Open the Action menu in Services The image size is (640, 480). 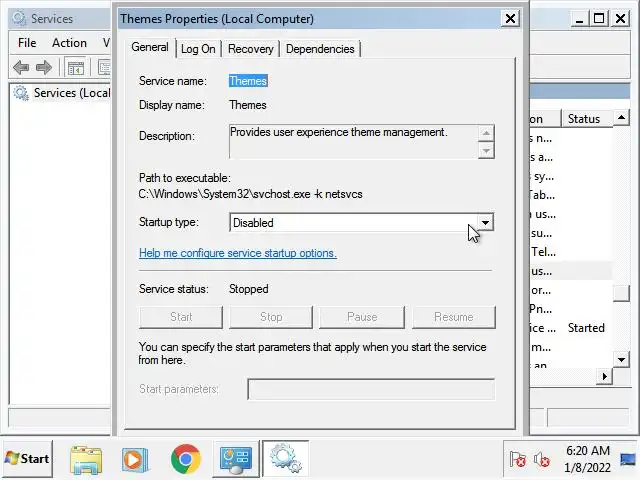pyautogui.click(x=69, y=43)
